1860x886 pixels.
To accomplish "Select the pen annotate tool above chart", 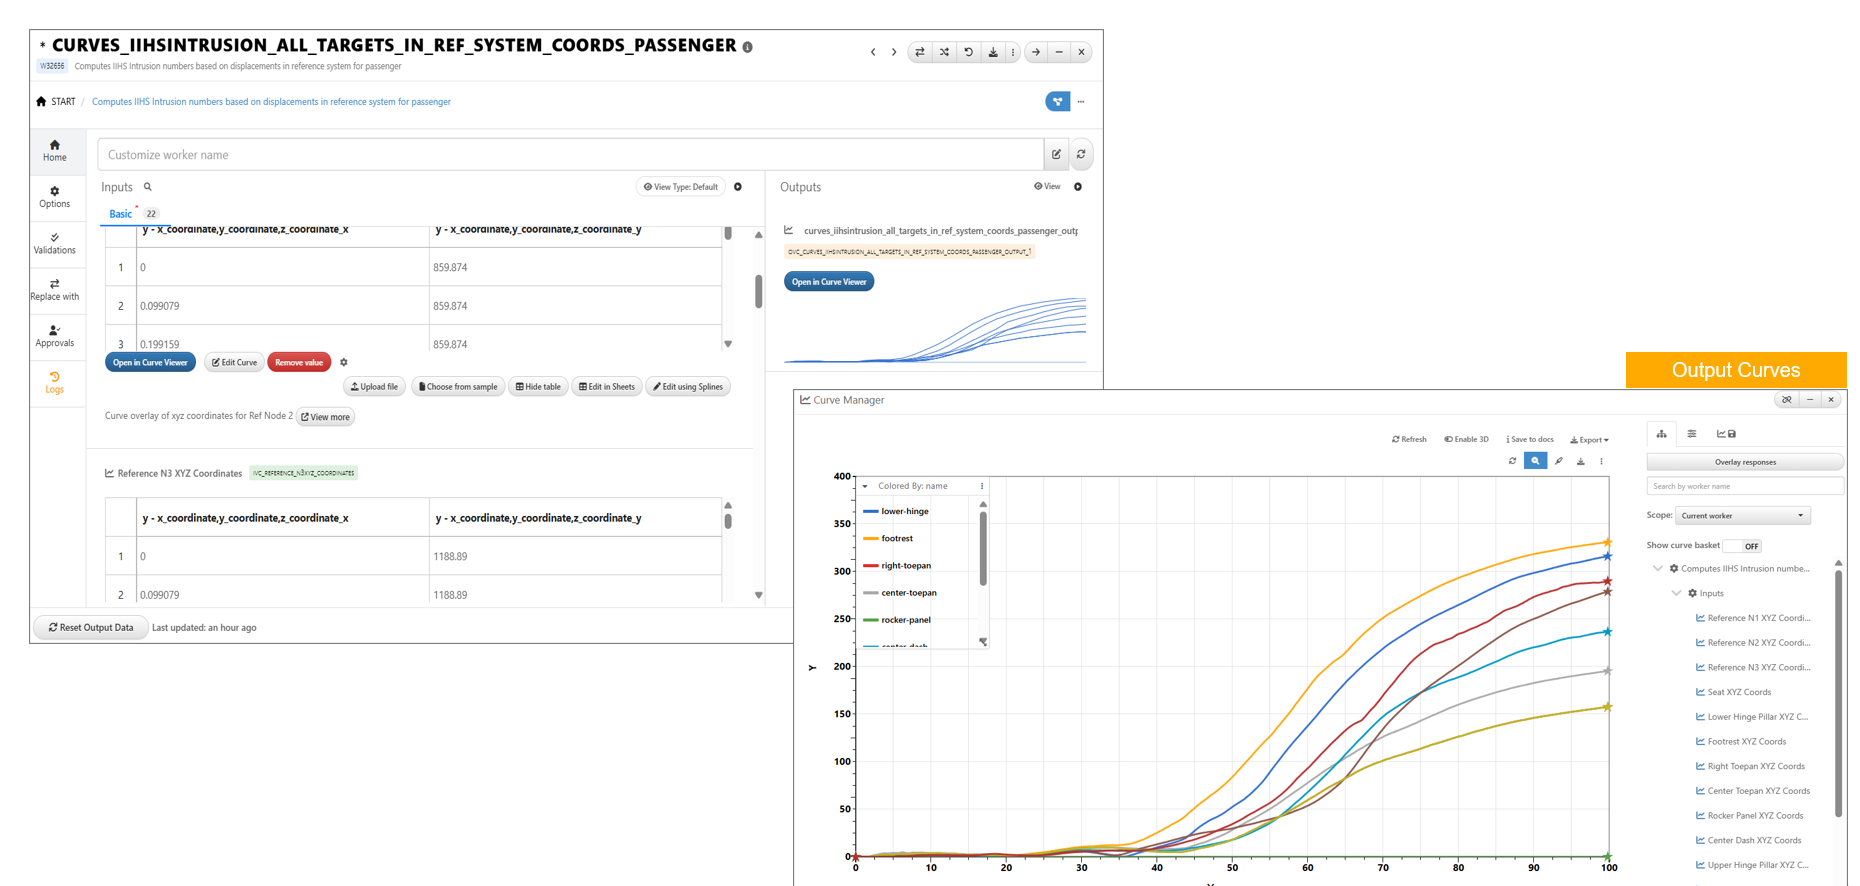I will (1558, 461).
